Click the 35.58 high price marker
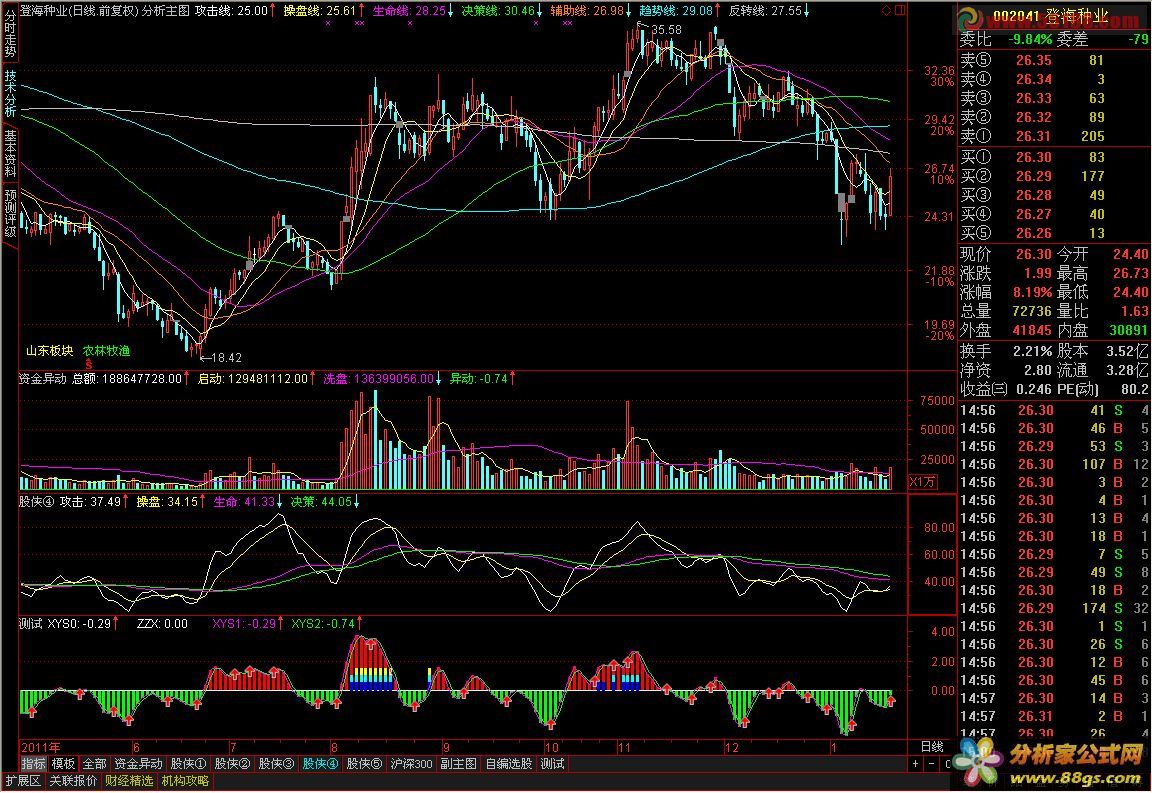Viewport: 1152px width, 793px height. (666, 30)
